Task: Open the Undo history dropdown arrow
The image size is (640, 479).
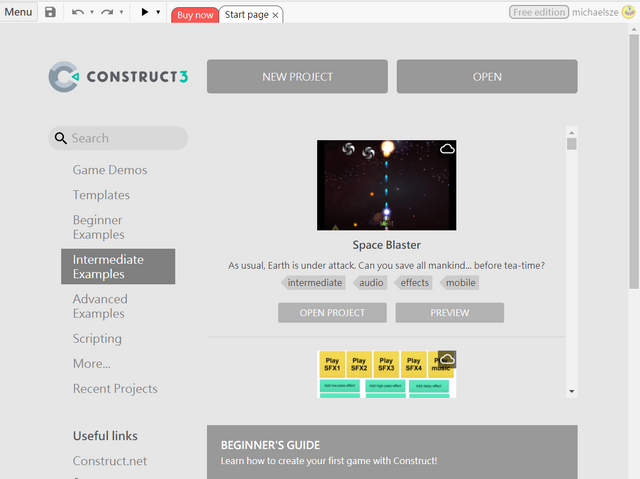Action: point(92,12)
